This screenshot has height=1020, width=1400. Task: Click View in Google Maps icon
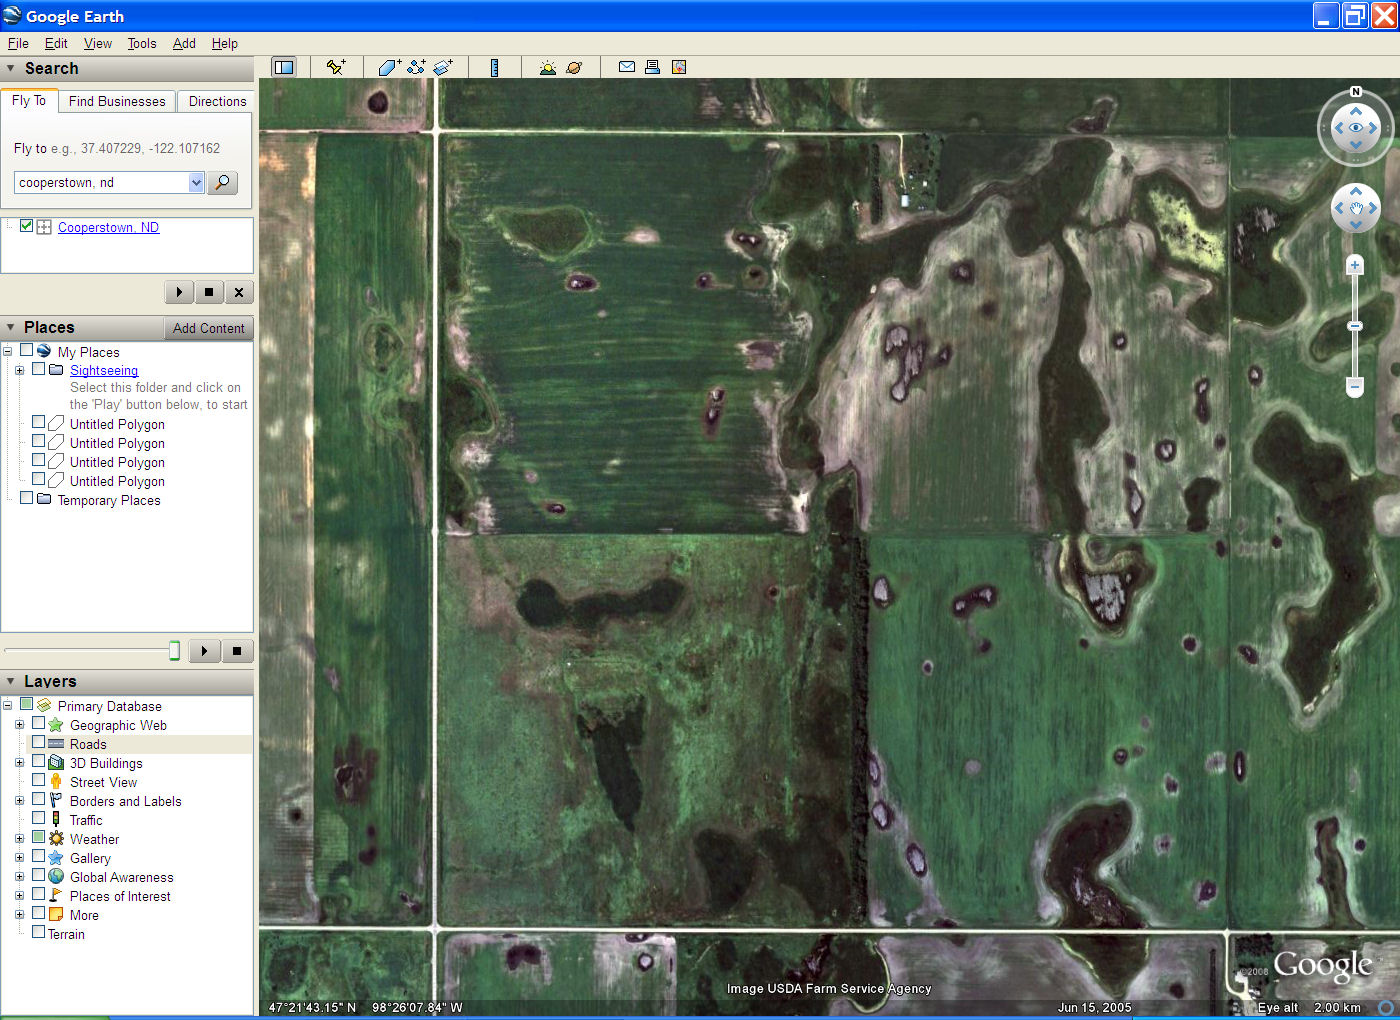click(679, 67)
